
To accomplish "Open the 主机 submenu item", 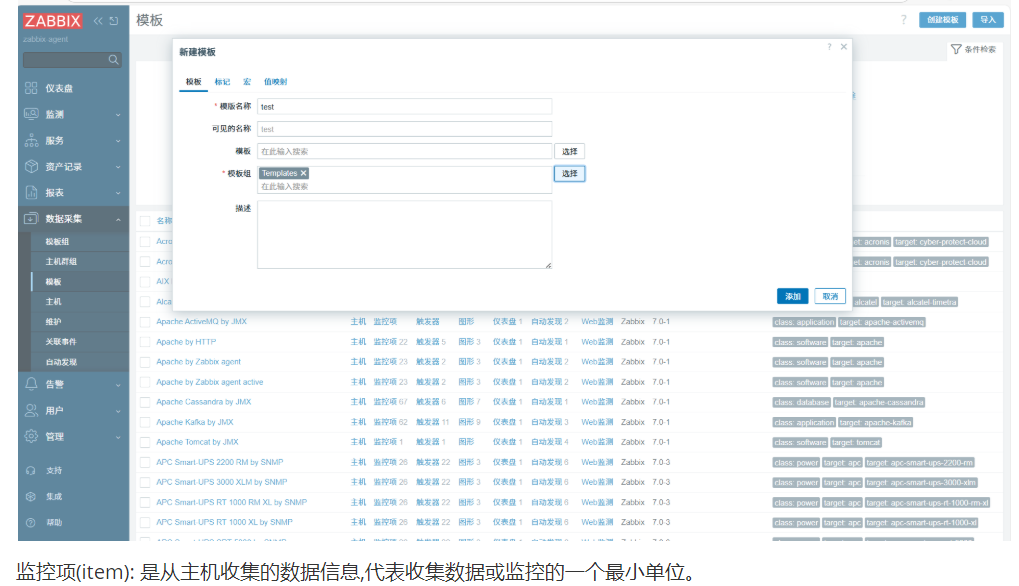I will 53,301.
